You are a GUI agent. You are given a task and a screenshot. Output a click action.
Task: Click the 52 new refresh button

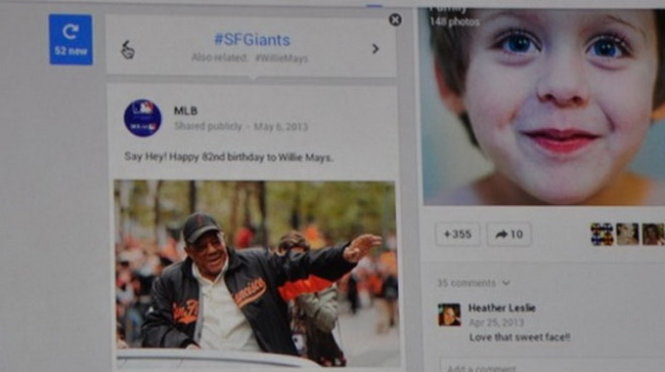pyautogui.click(x=71, y=39)
